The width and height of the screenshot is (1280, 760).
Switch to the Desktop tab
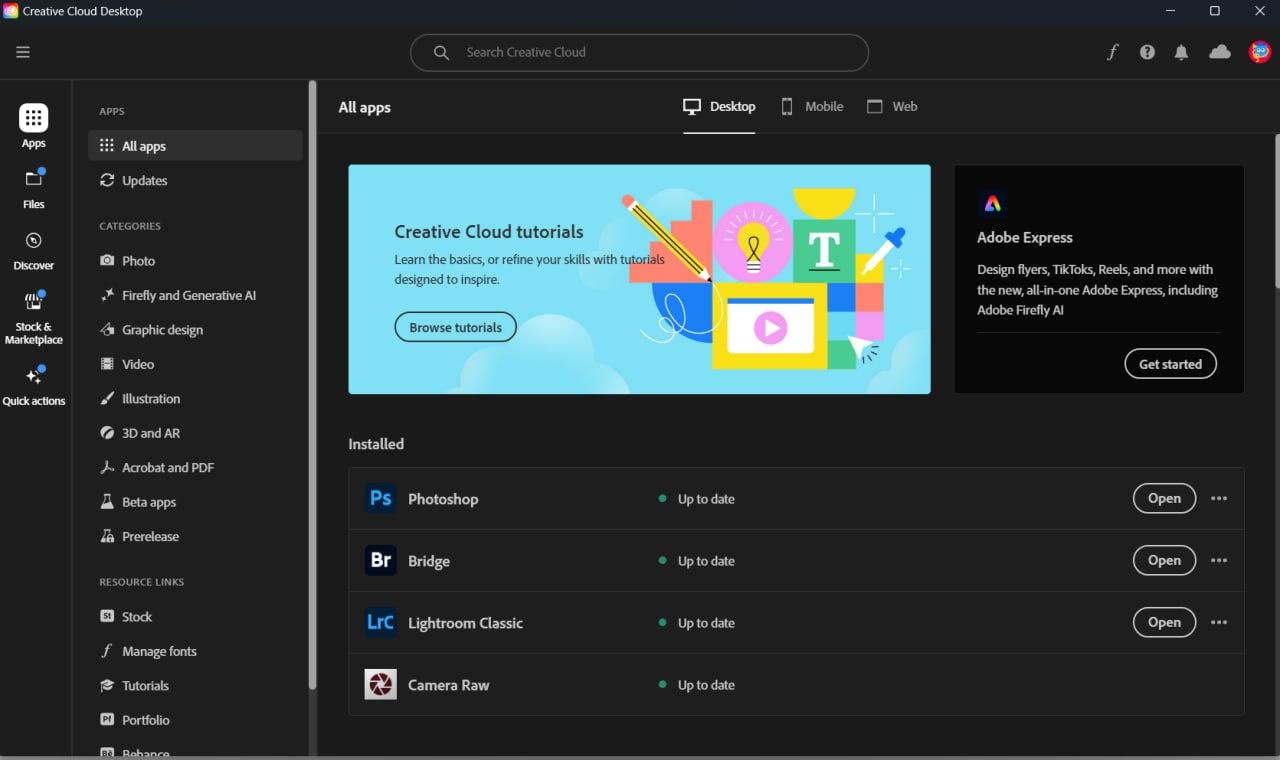tap(719, 107)
